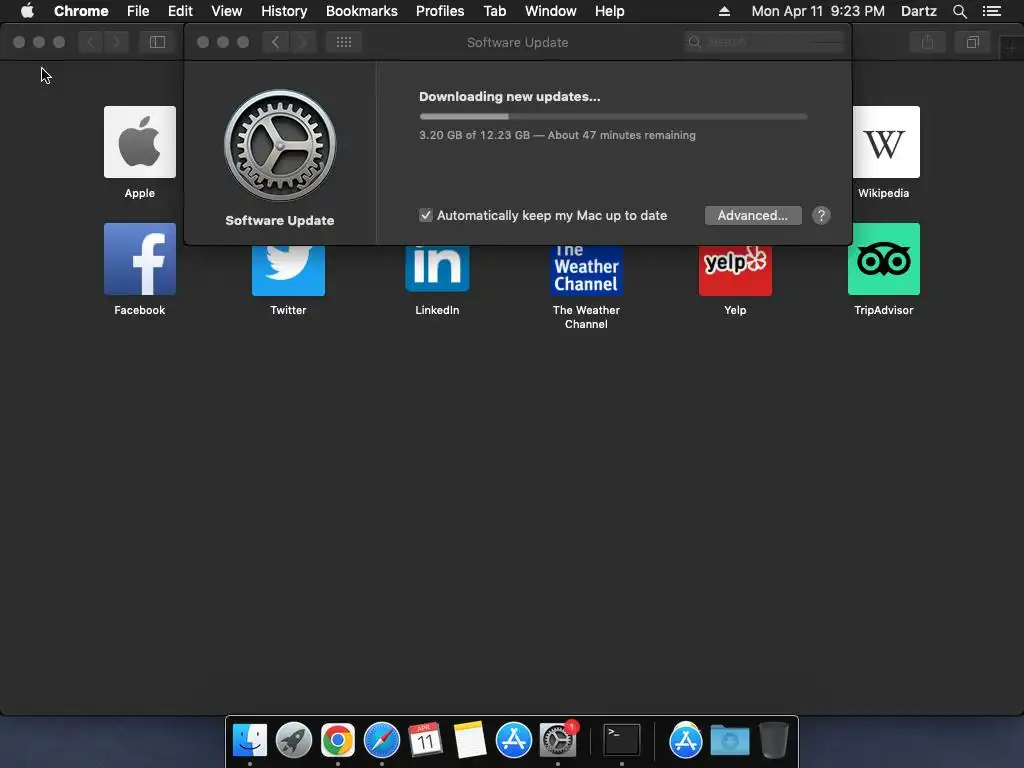Open new tab plus button in browser

click(x=1010, y=48)
